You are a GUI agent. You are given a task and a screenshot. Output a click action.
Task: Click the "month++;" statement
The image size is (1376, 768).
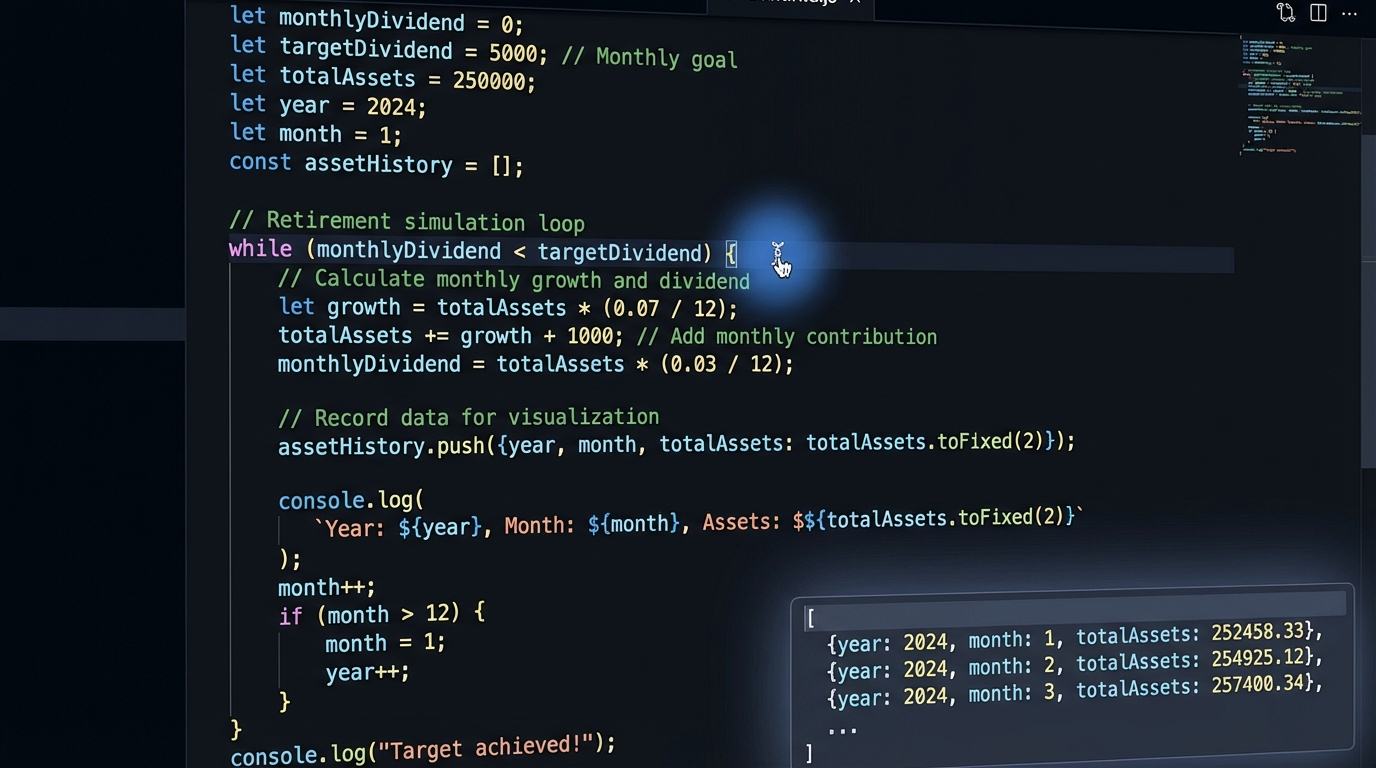327,587
